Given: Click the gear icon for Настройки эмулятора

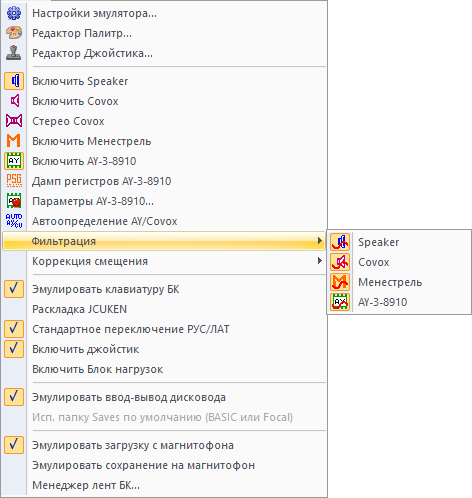Looking at the screenshot, I should coord(14,13).
